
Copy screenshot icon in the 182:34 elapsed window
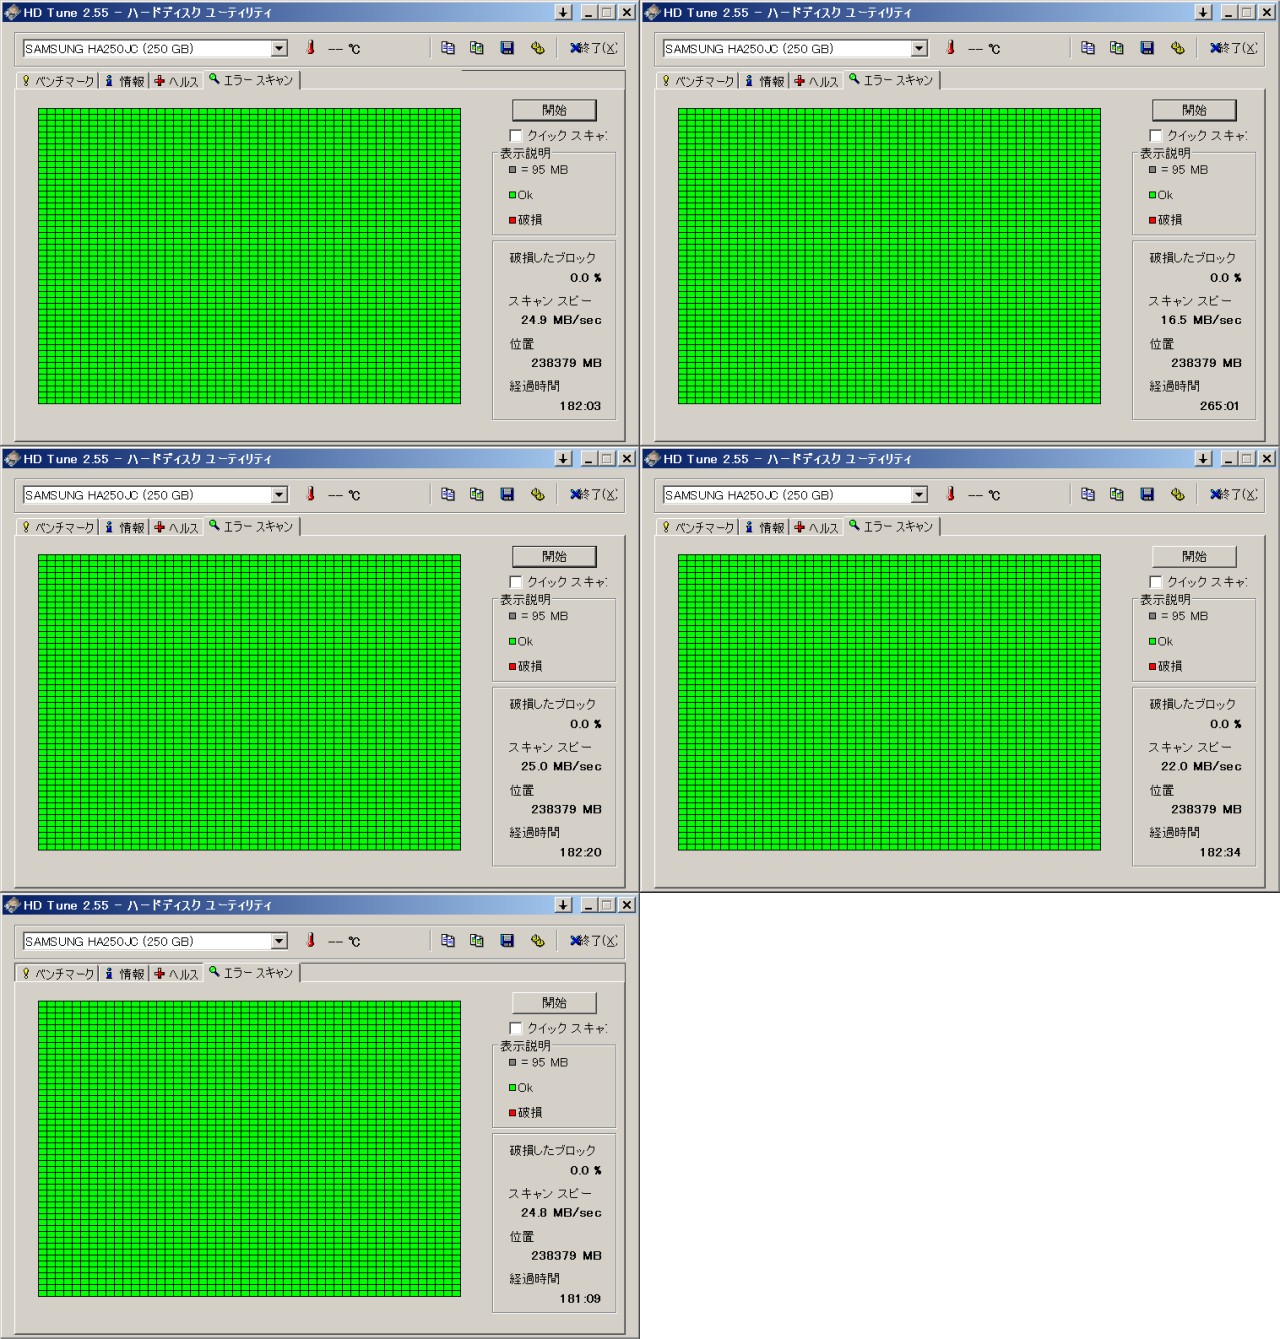point(1117,494)
